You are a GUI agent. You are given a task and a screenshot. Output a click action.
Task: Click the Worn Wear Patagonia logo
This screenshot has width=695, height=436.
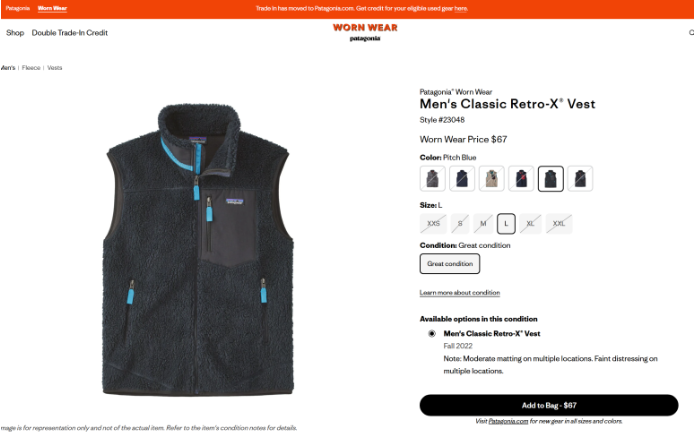[x=365, y=32]
